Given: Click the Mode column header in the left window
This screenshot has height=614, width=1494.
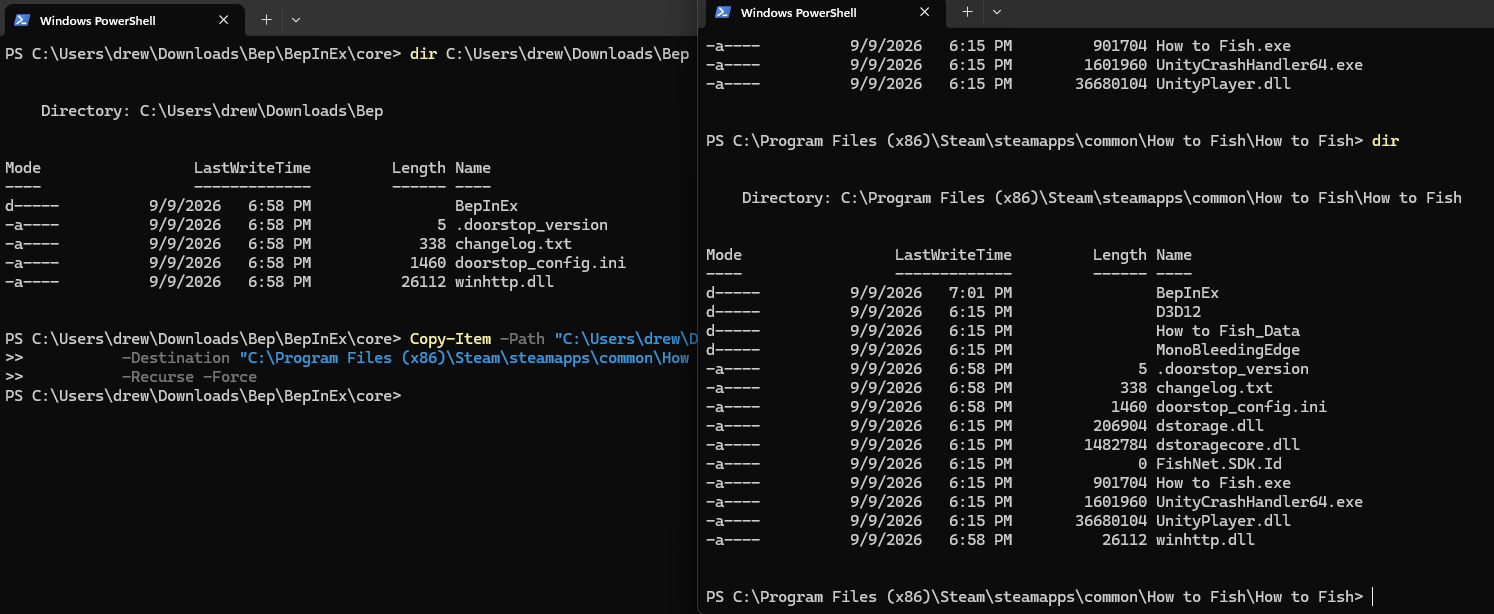Looking at the screenshot, I should click(x=23, y=168).
